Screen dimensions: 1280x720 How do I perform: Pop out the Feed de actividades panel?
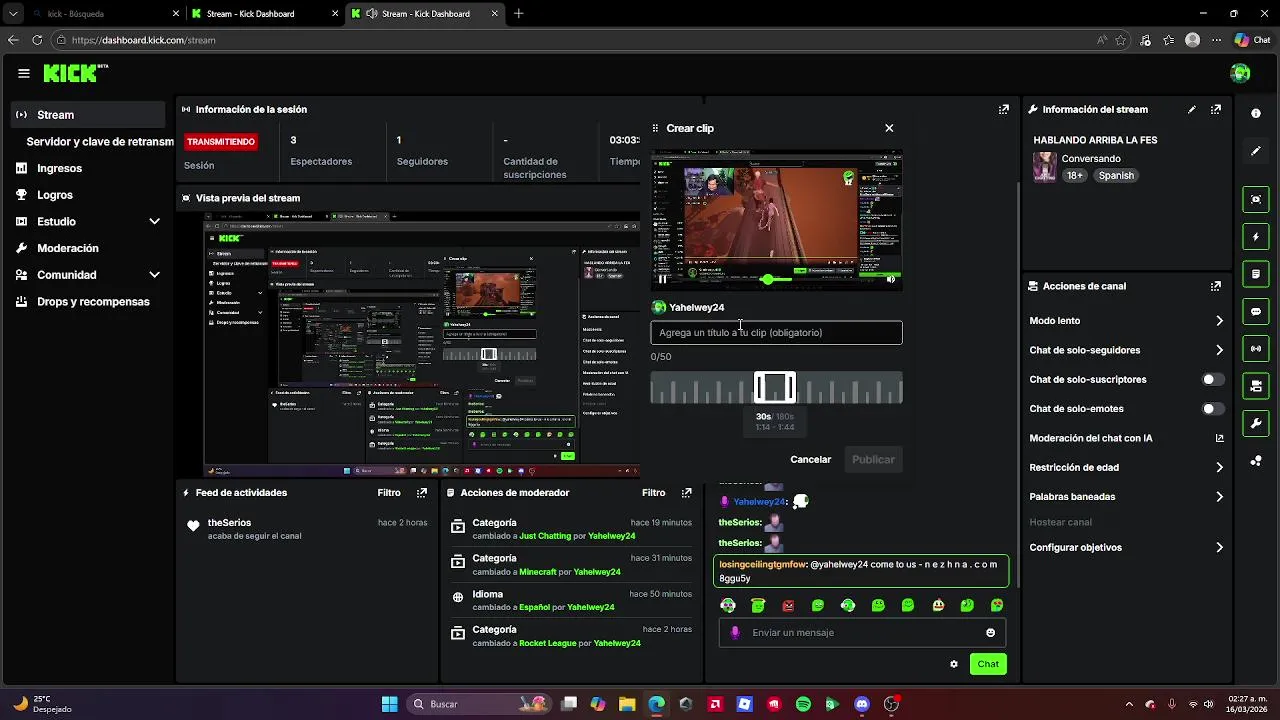coord(422,493)
